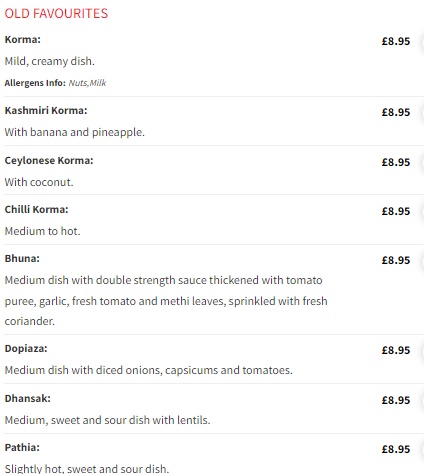Choose the Dopiaza dish name
424x474 pixels.
[26, 349]
